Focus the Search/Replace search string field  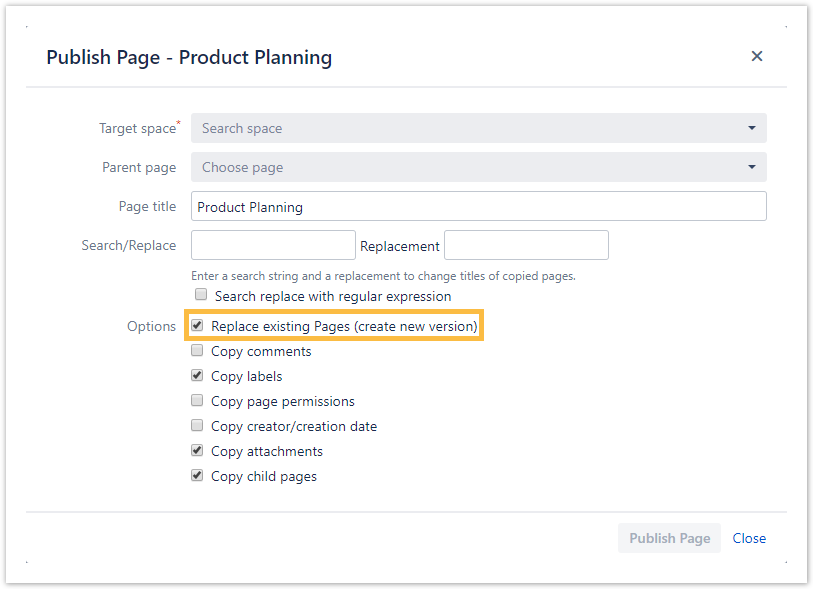point(272,245)
